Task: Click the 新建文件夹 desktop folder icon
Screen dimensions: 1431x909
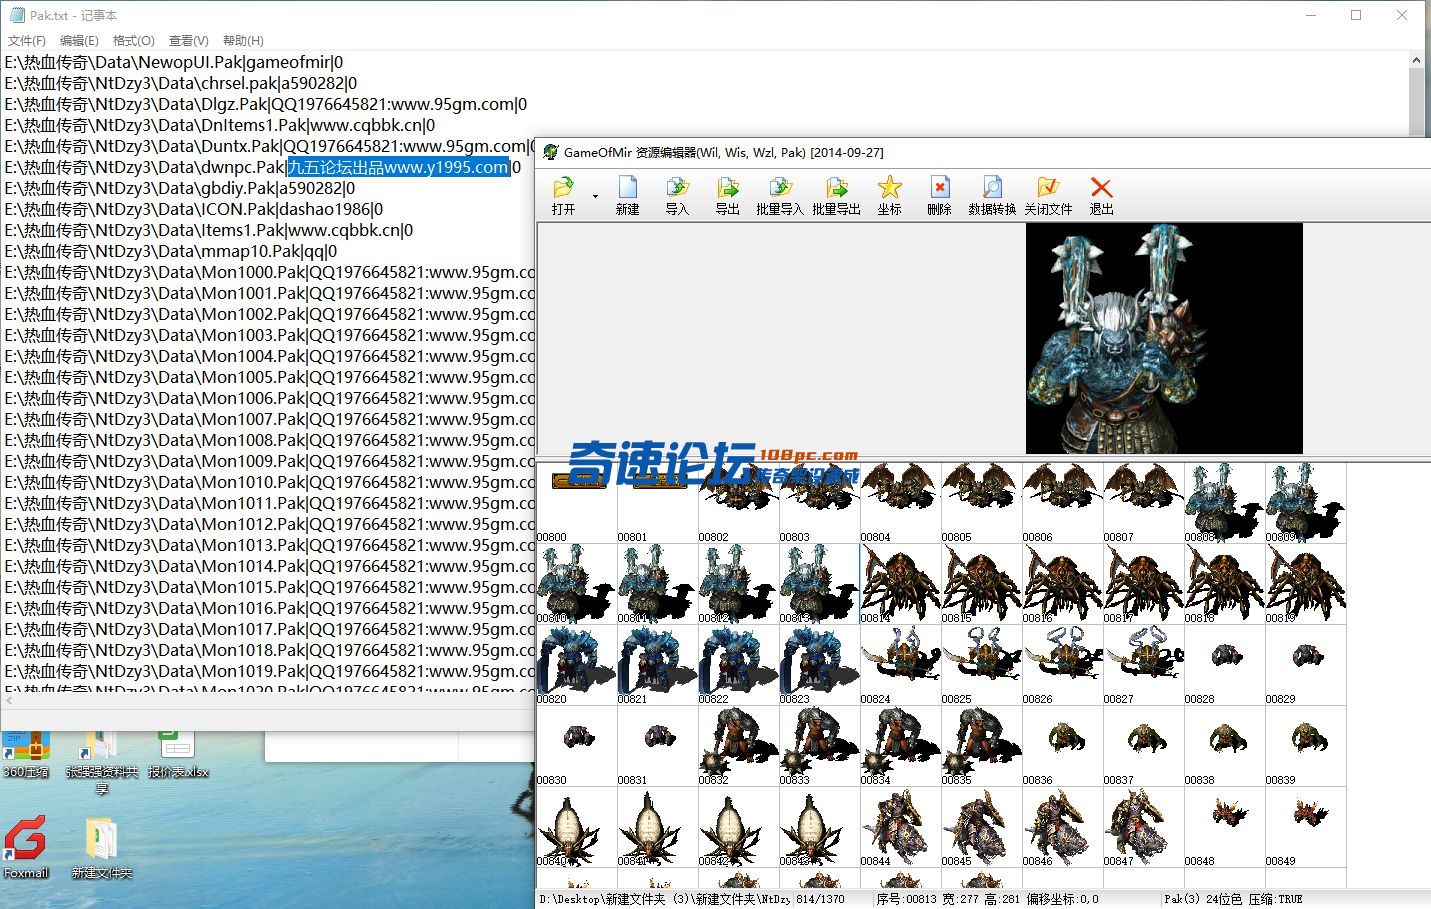Action: [x=101, y=848]
